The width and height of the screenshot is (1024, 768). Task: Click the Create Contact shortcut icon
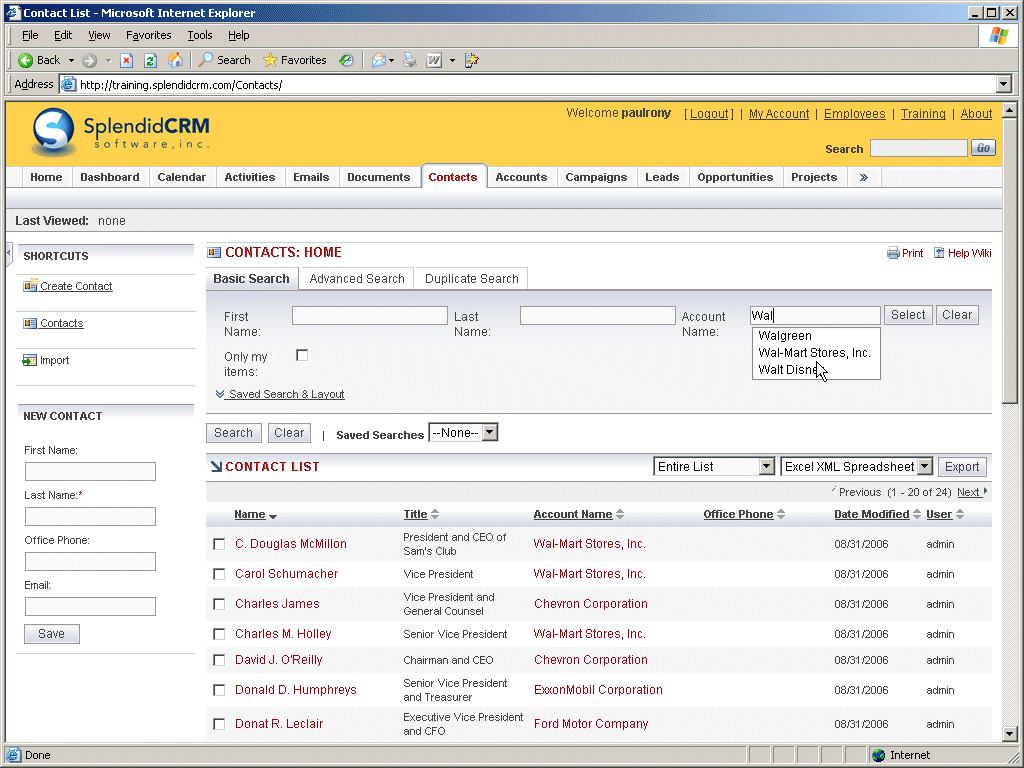(x=30, y=286)
